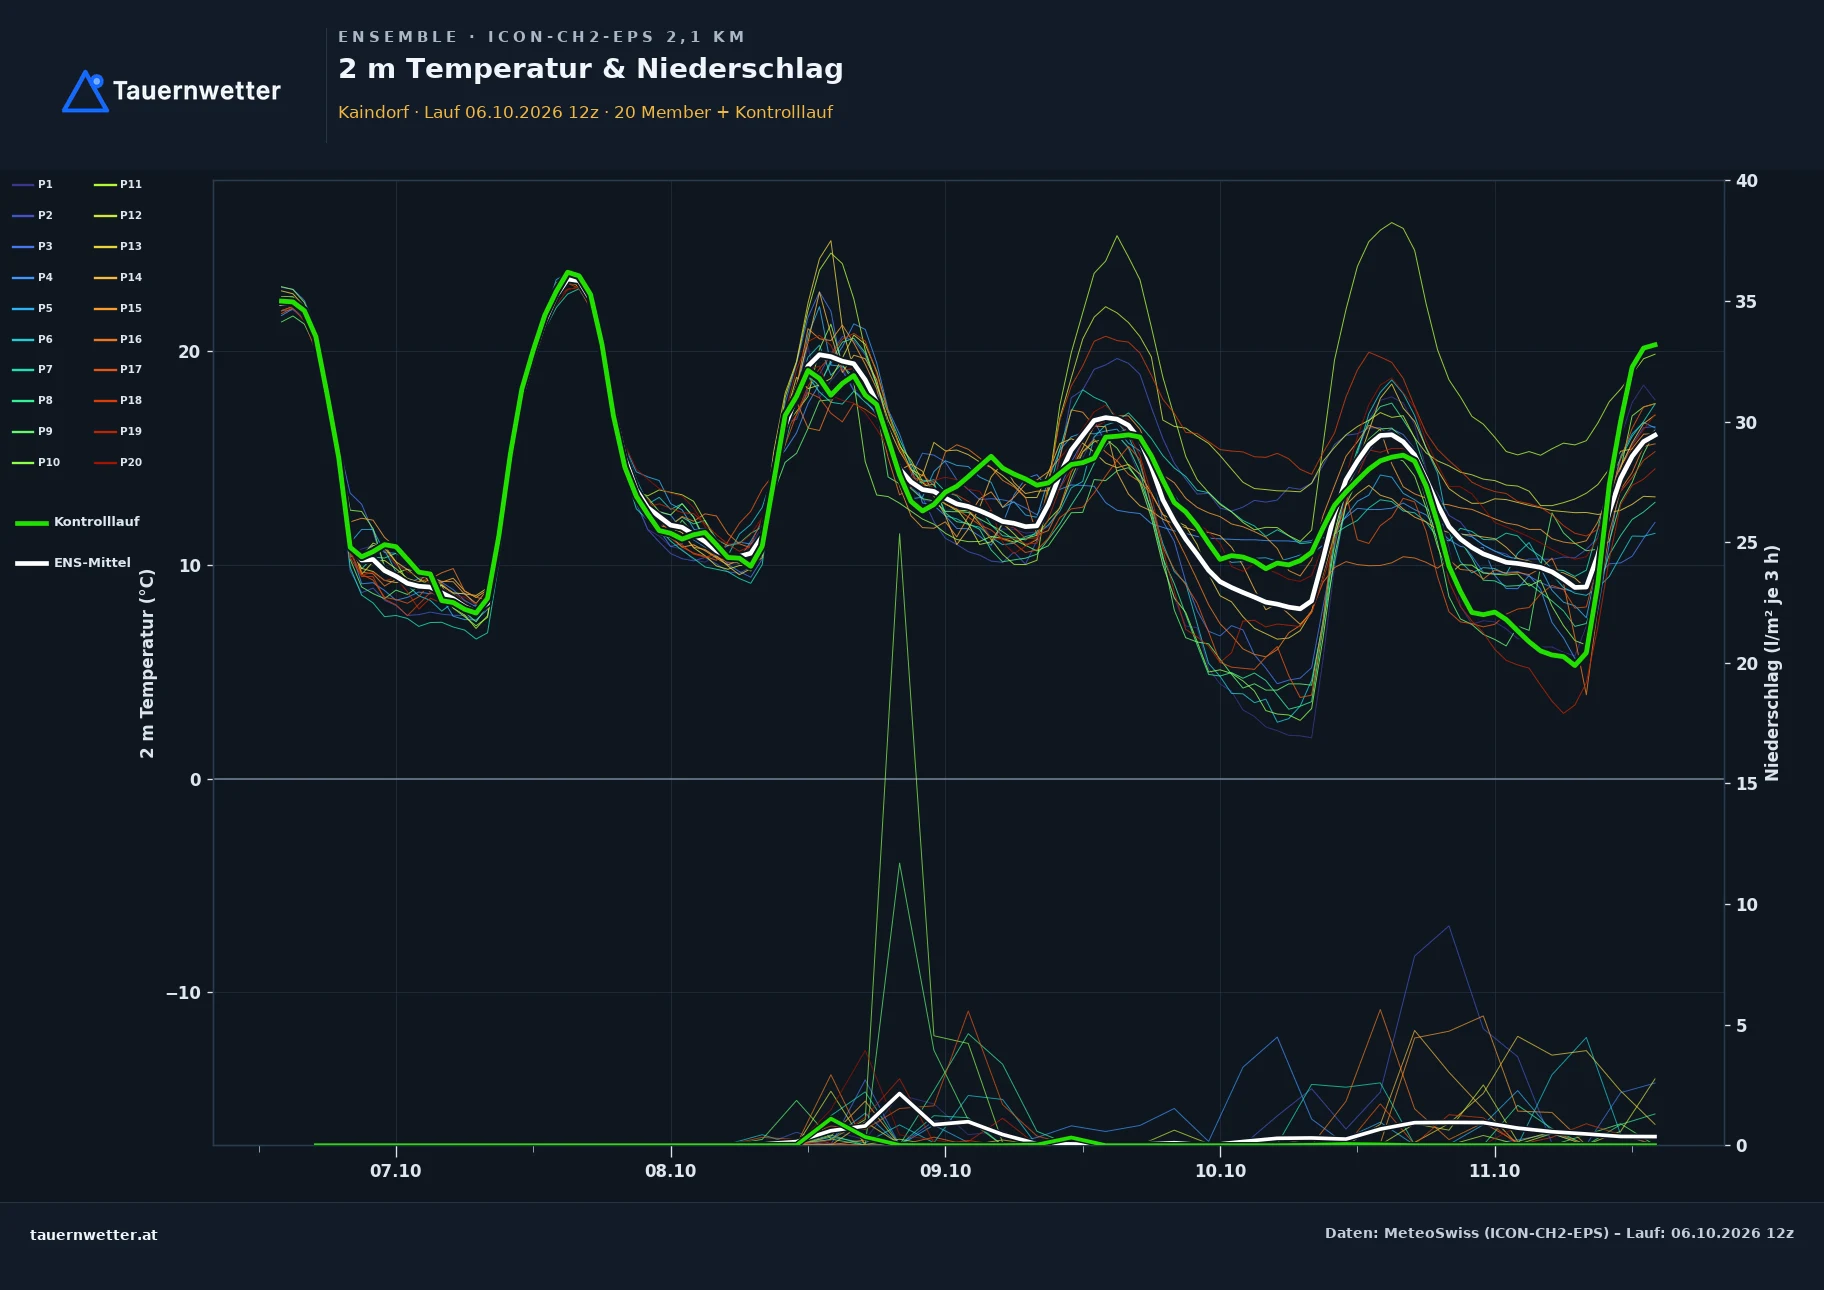This screenshot has height=1290, width=1824.
Task: Click the 08.10 date axis label
Action: click(x=671, y=1171)
